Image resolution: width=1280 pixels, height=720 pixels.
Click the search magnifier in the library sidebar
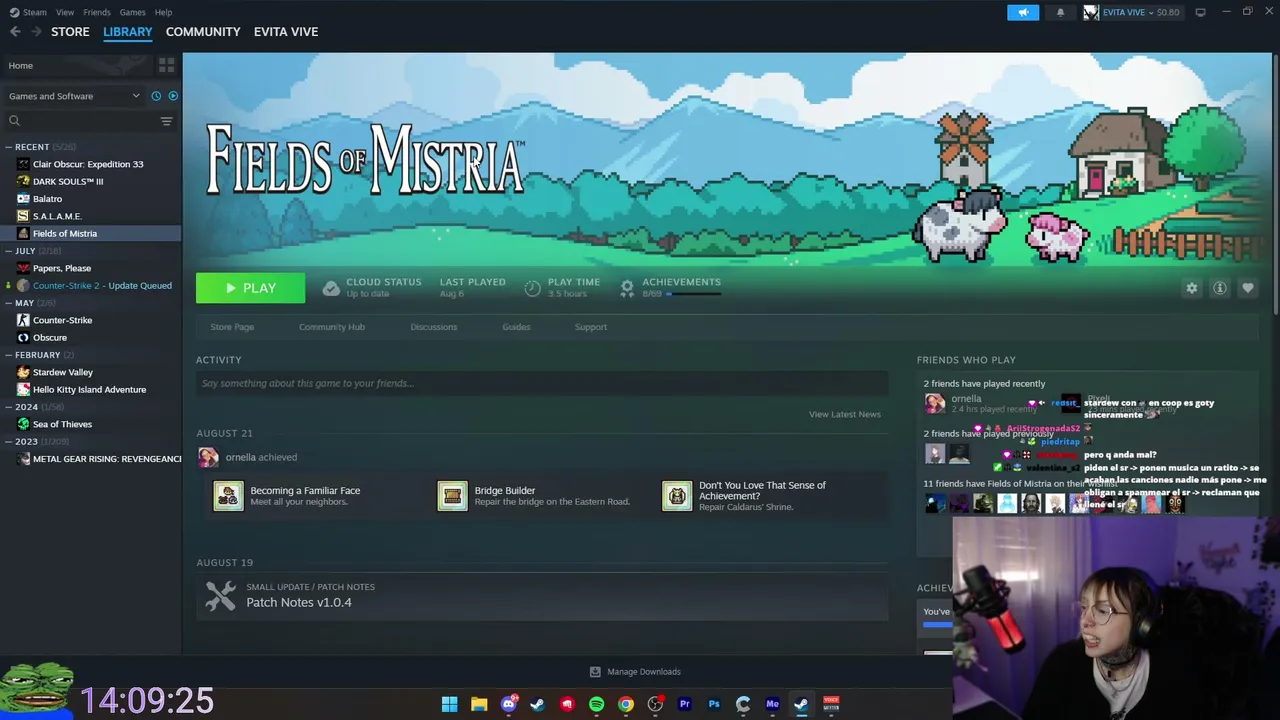pos(14,121)
